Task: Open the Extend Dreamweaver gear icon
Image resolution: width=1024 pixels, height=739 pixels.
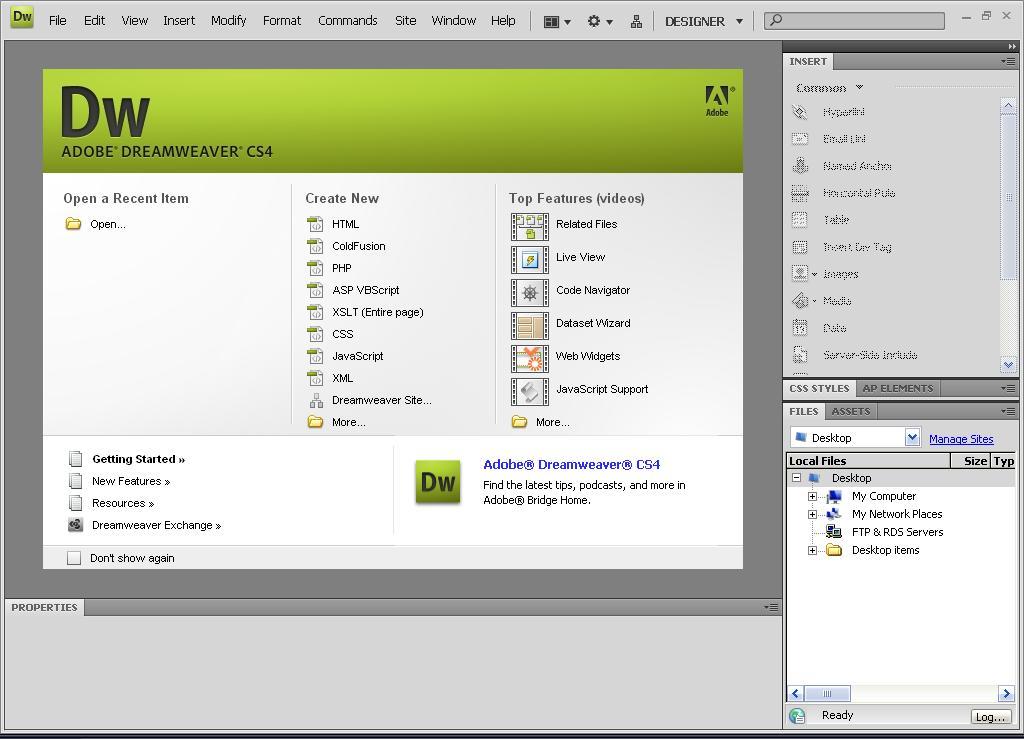Action: tap(594, 21)
